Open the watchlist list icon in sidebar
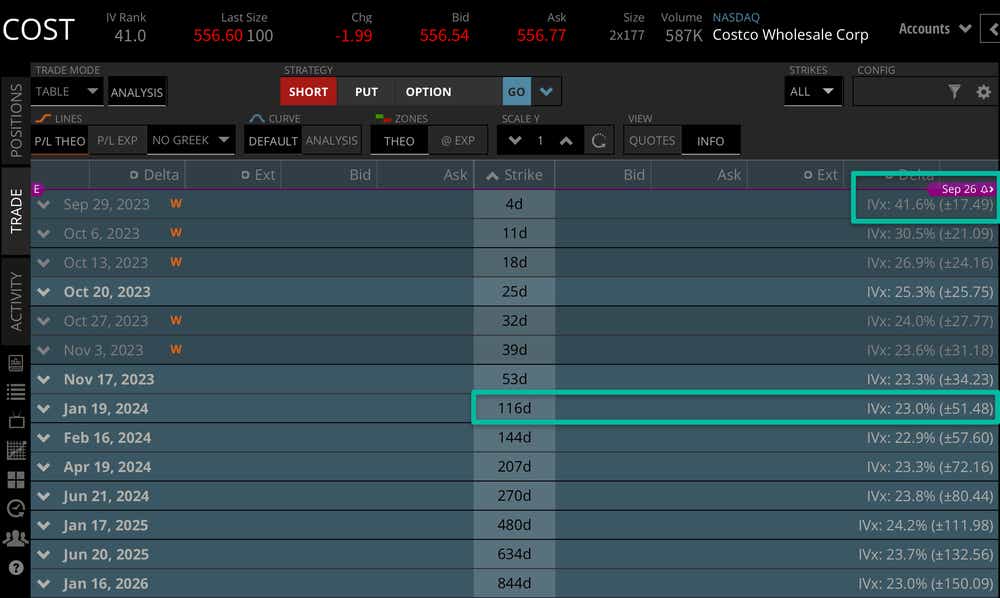The image size is (1000, 598). [x=15, y=392]
